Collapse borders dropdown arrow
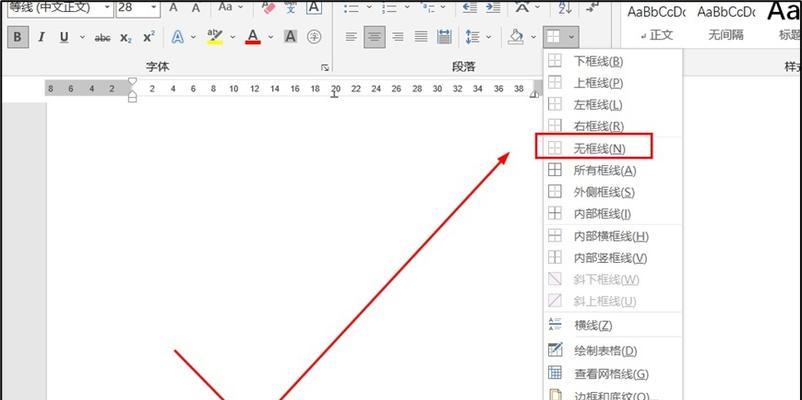 pyautogui.click(x=571, y=37)
